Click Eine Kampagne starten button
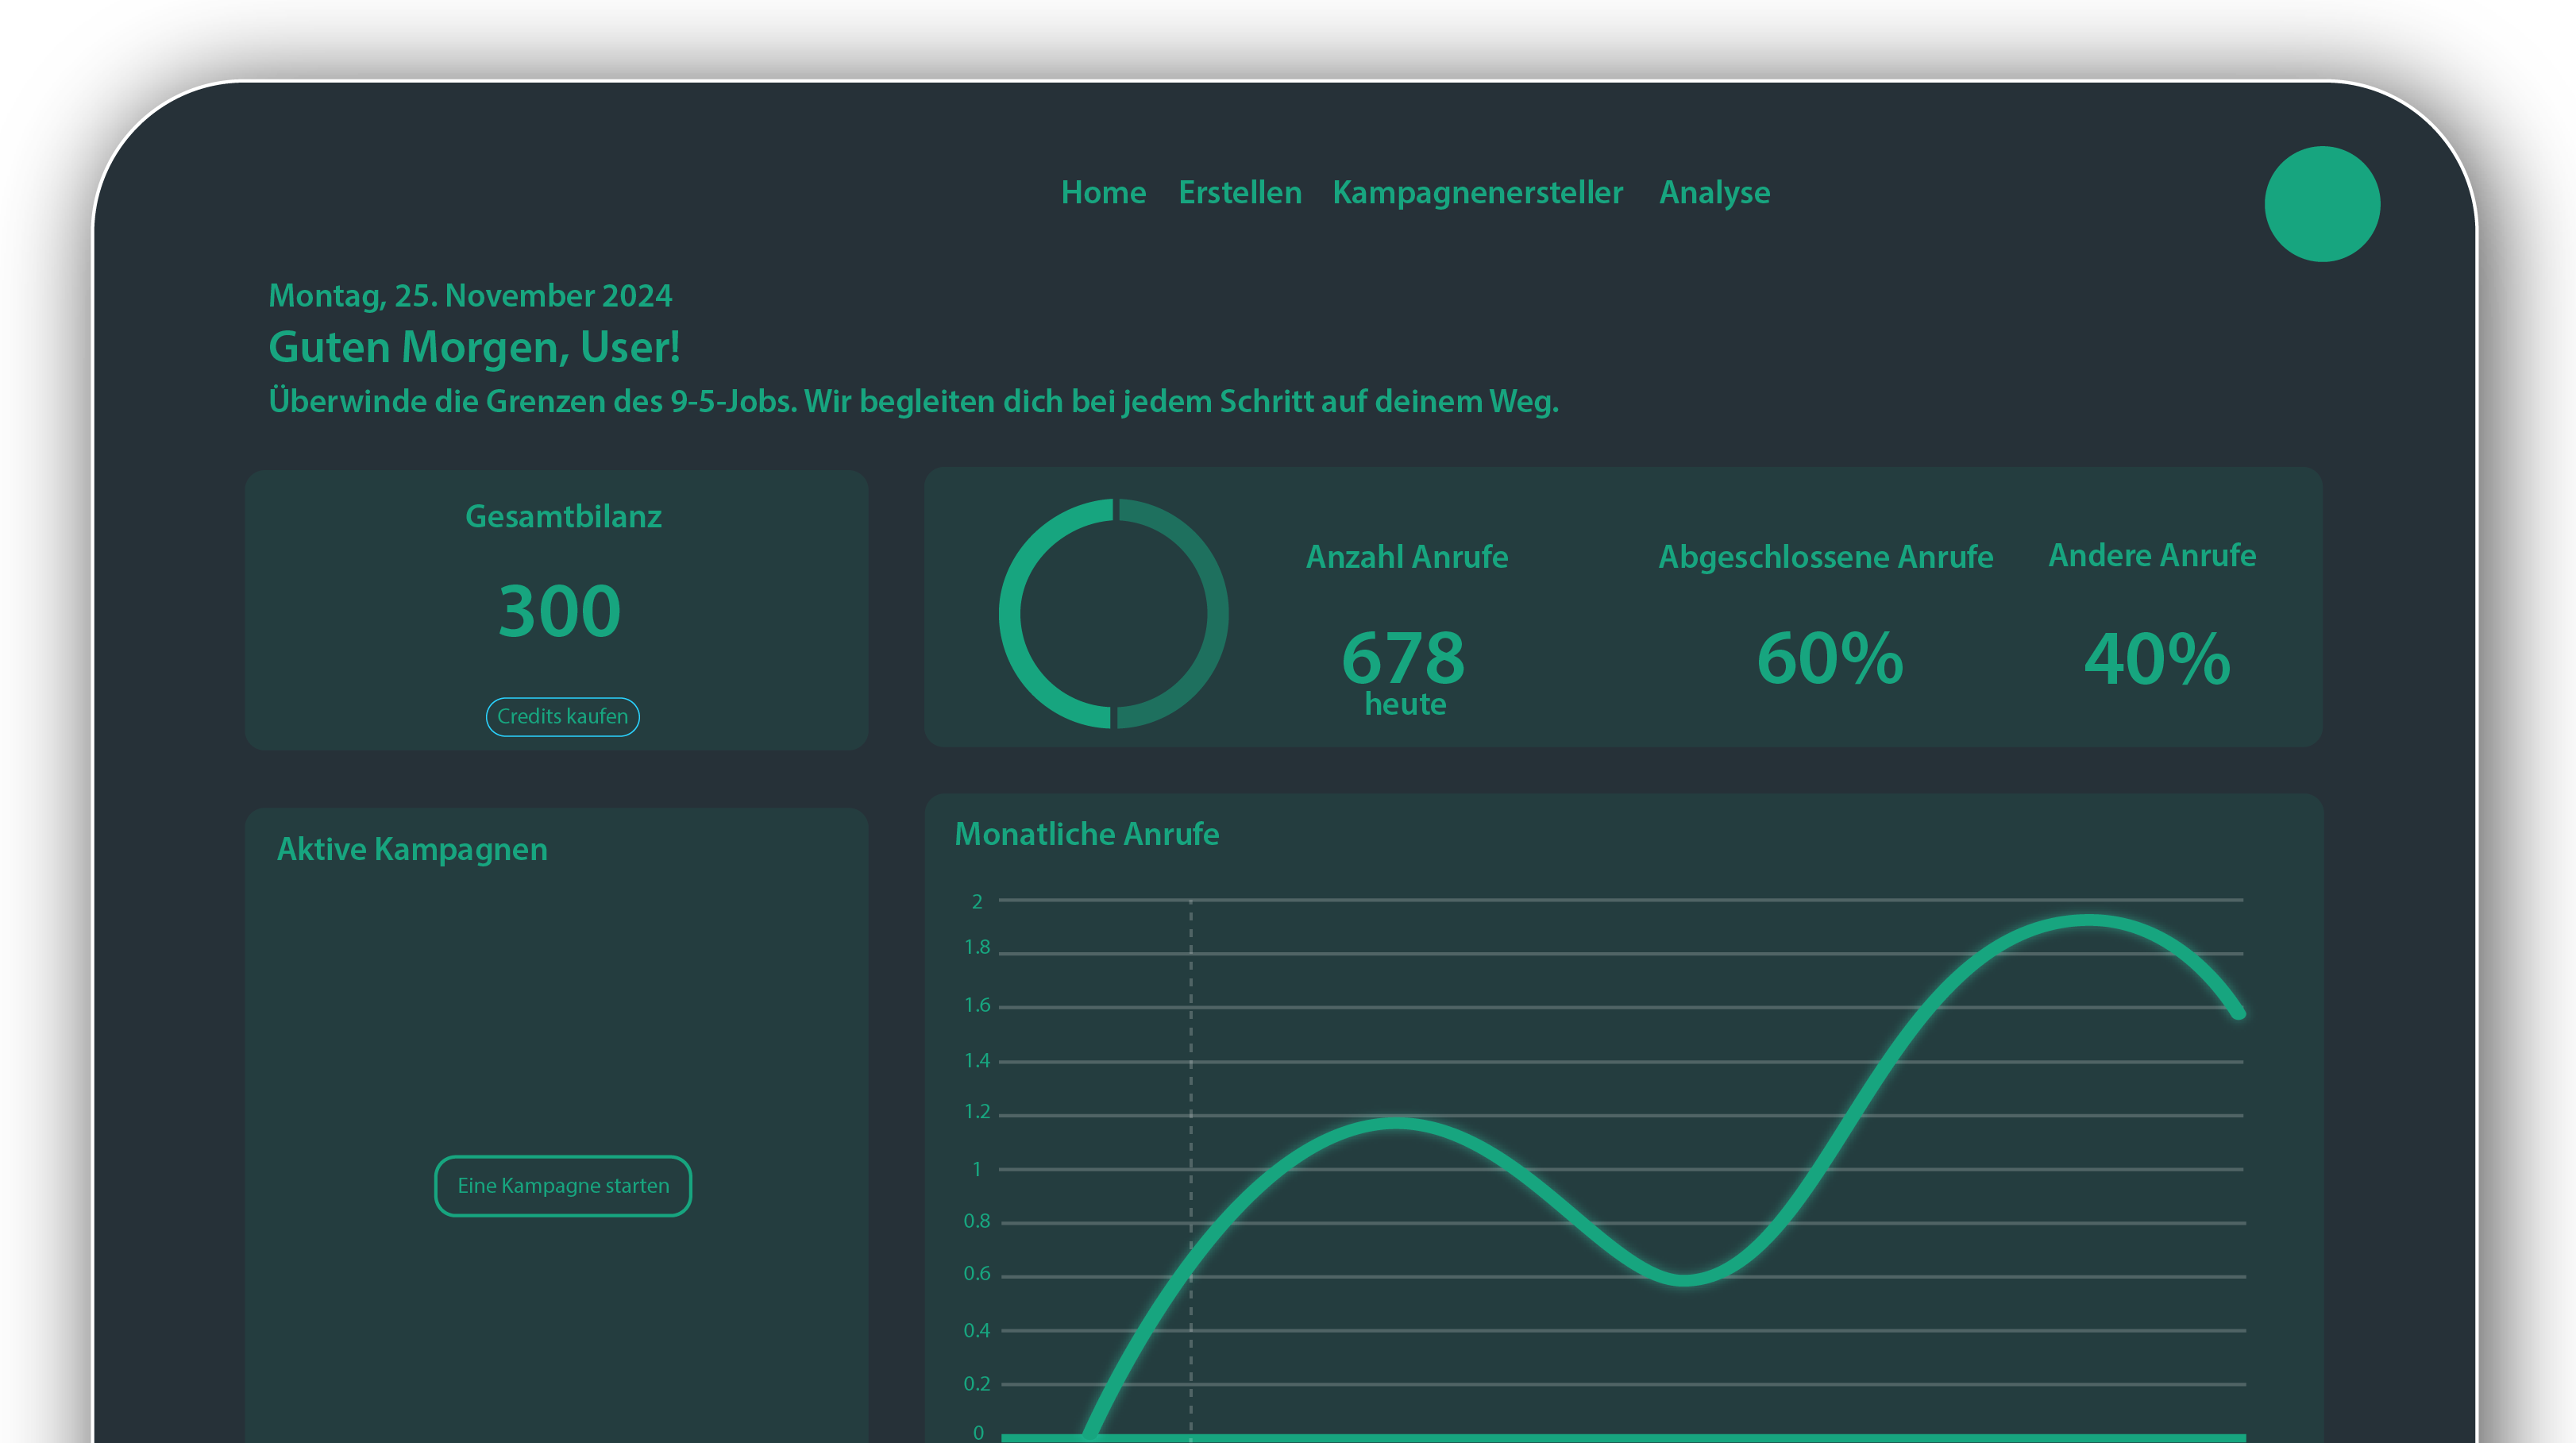Screen dimensions: 2576x1443 tap(563, 1185)
